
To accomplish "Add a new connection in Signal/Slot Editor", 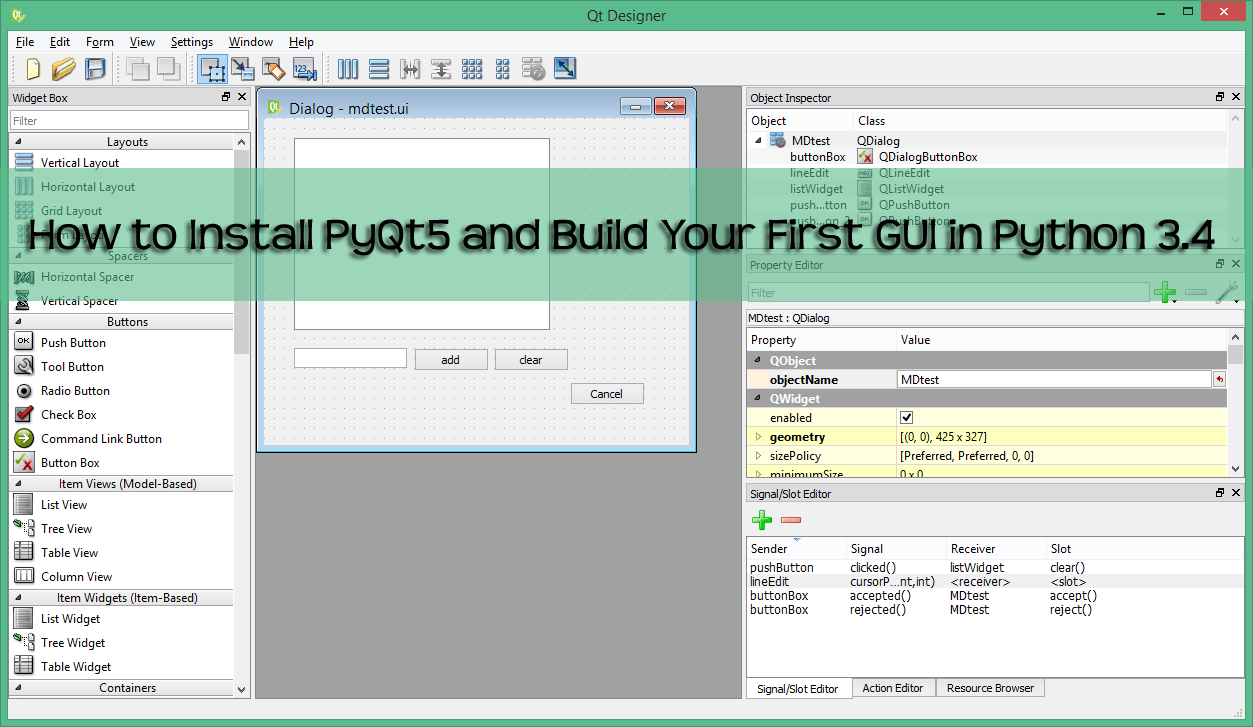I will [761, 520].
